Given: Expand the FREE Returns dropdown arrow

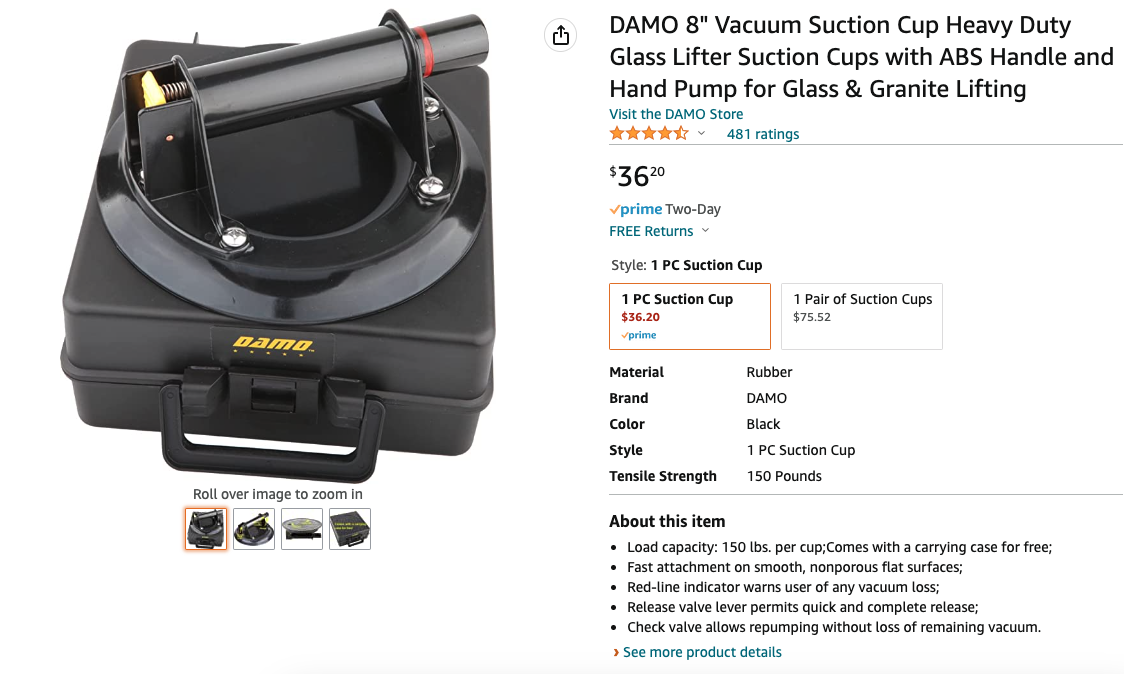Looking at the screenshot, I should click(705, 231).
